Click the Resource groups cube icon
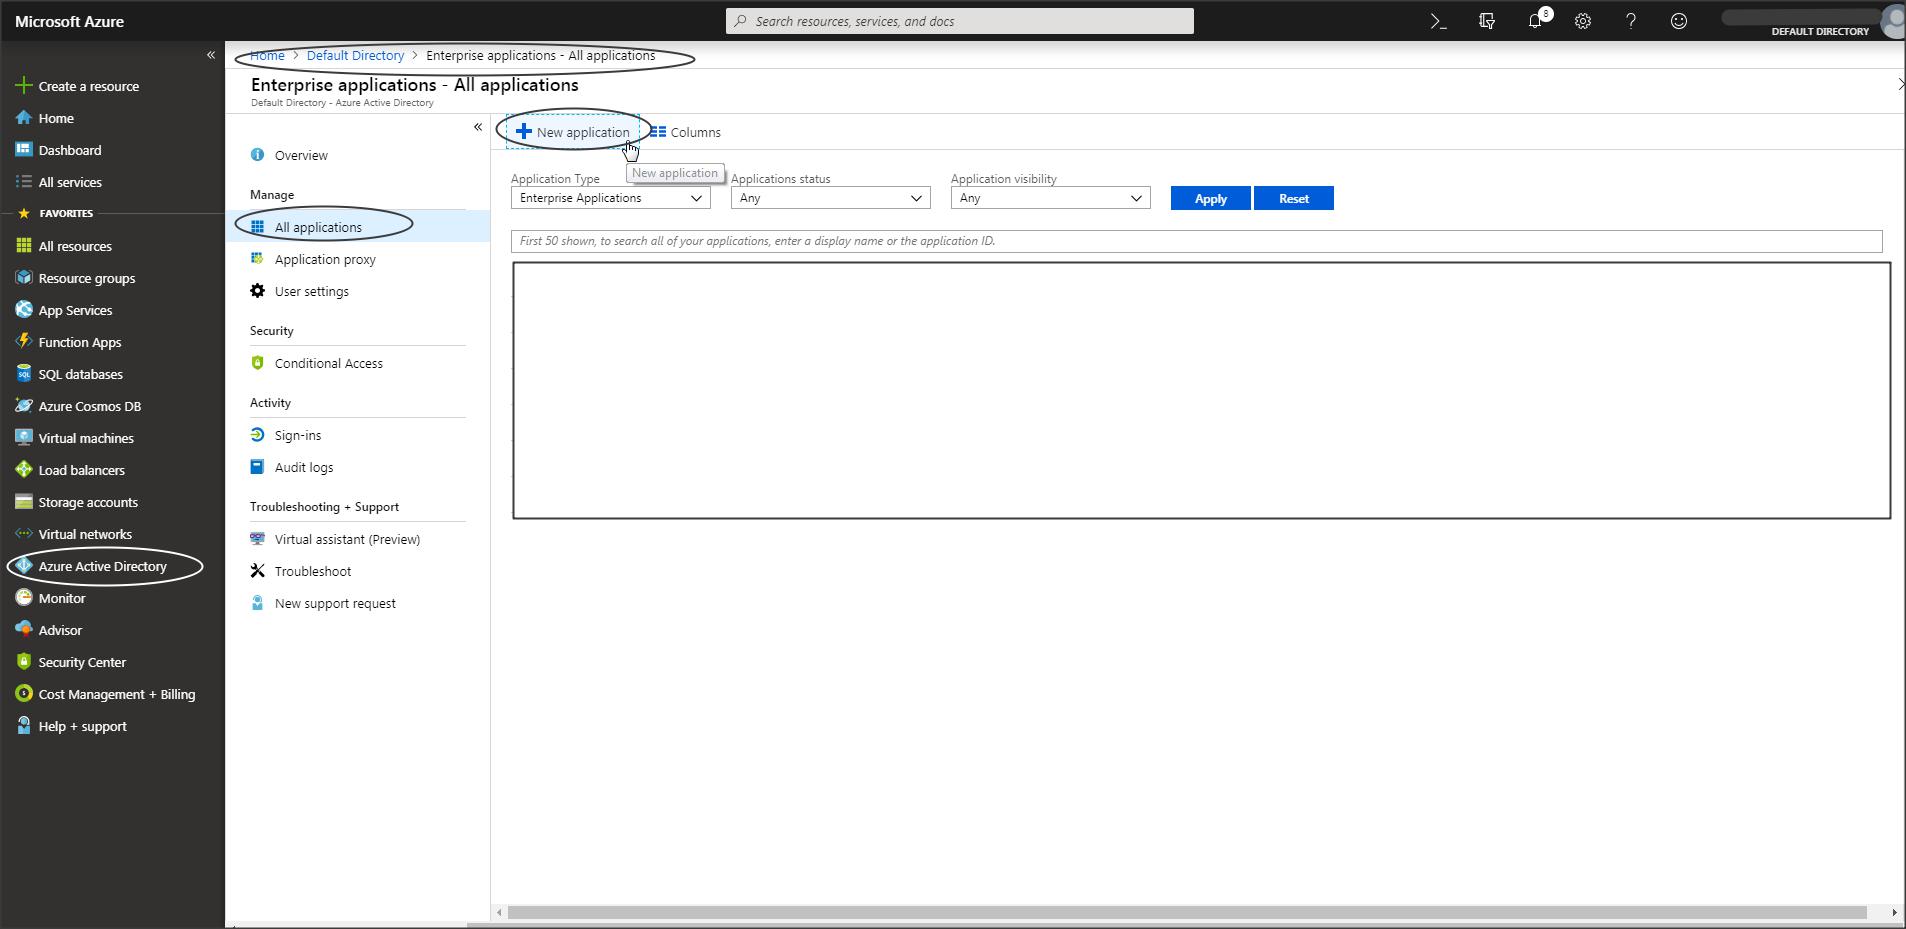1906x929 pixels. tap(24, 278)
